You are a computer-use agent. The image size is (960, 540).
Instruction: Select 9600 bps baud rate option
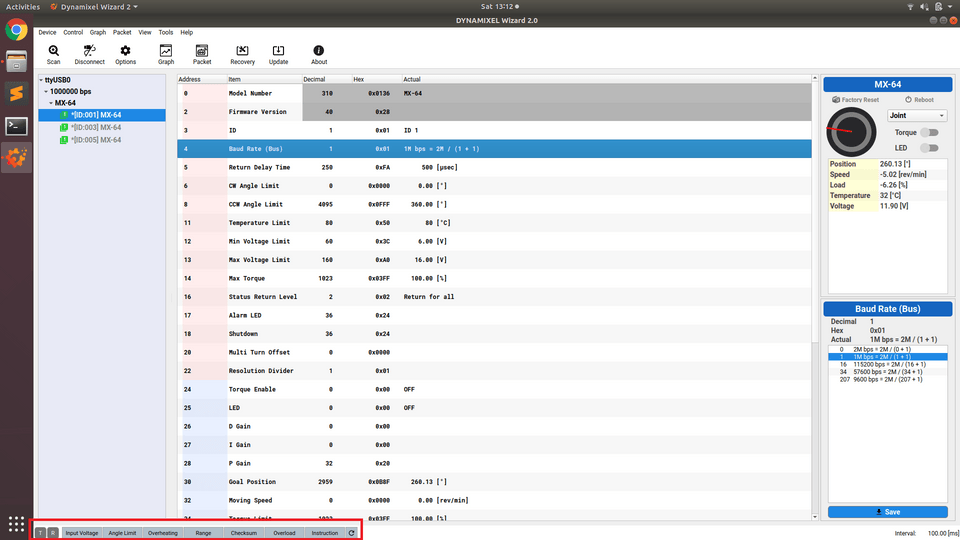pos(888,379)
